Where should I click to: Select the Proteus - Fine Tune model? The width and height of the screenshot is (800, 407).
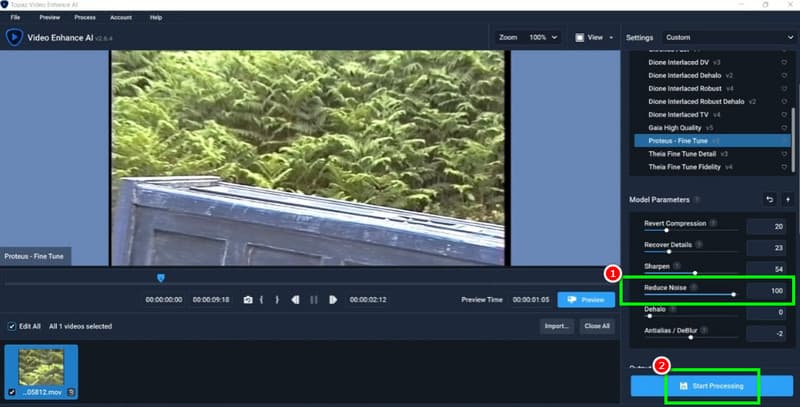[711, 141]
